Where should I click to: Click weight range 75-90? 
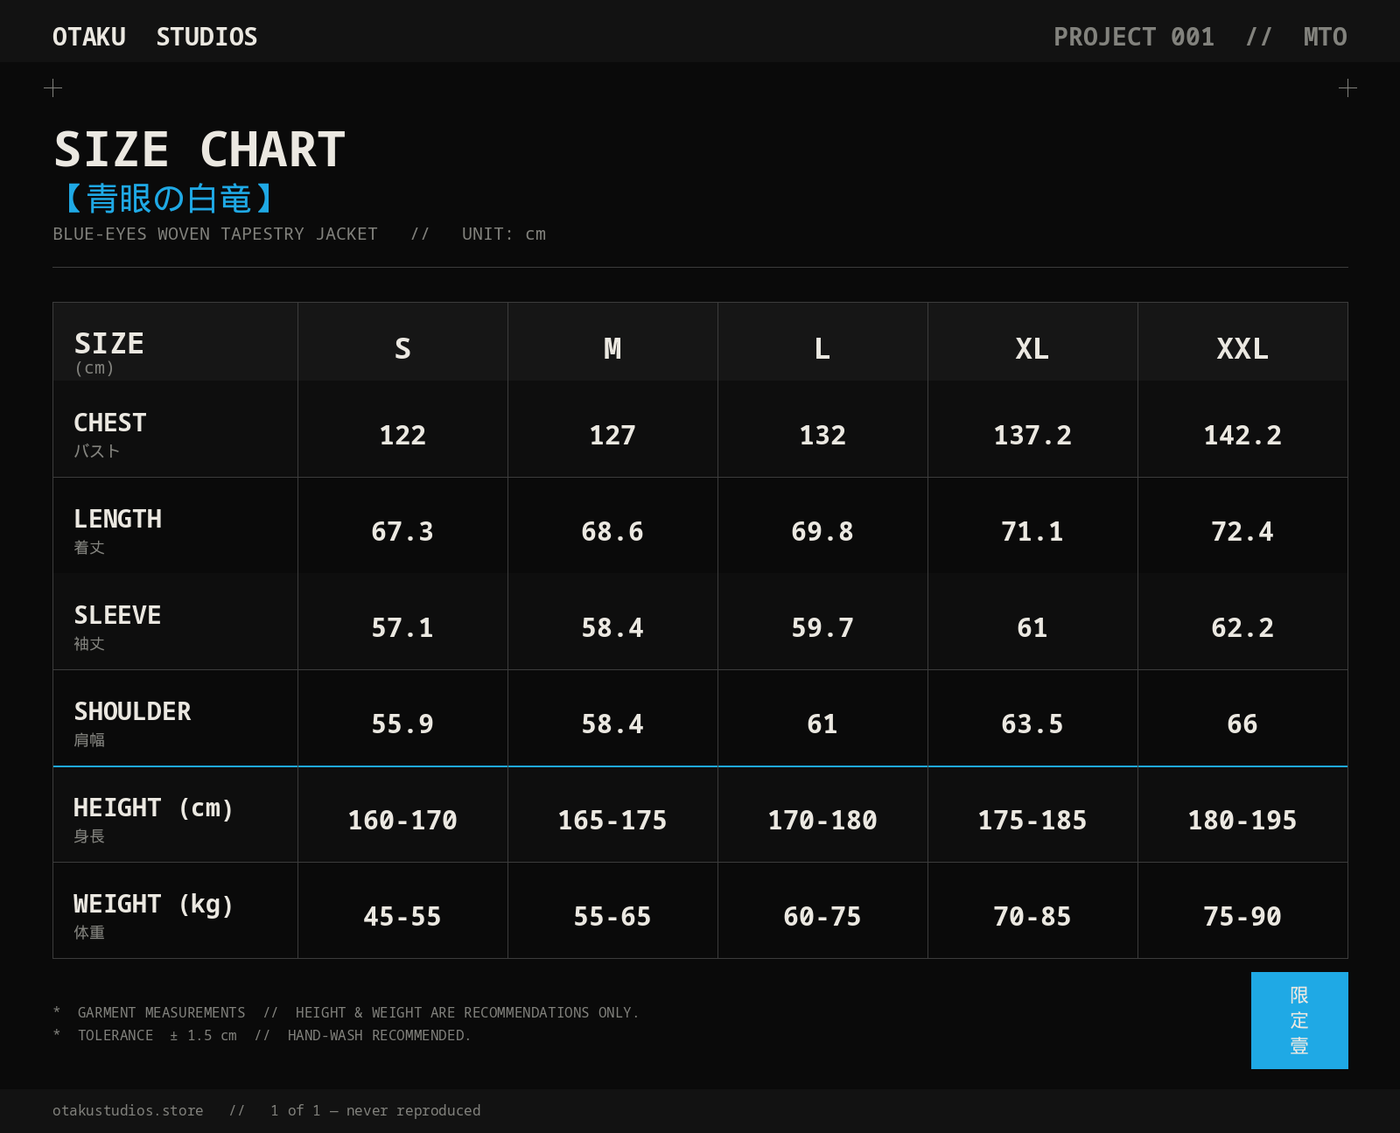1243,916
